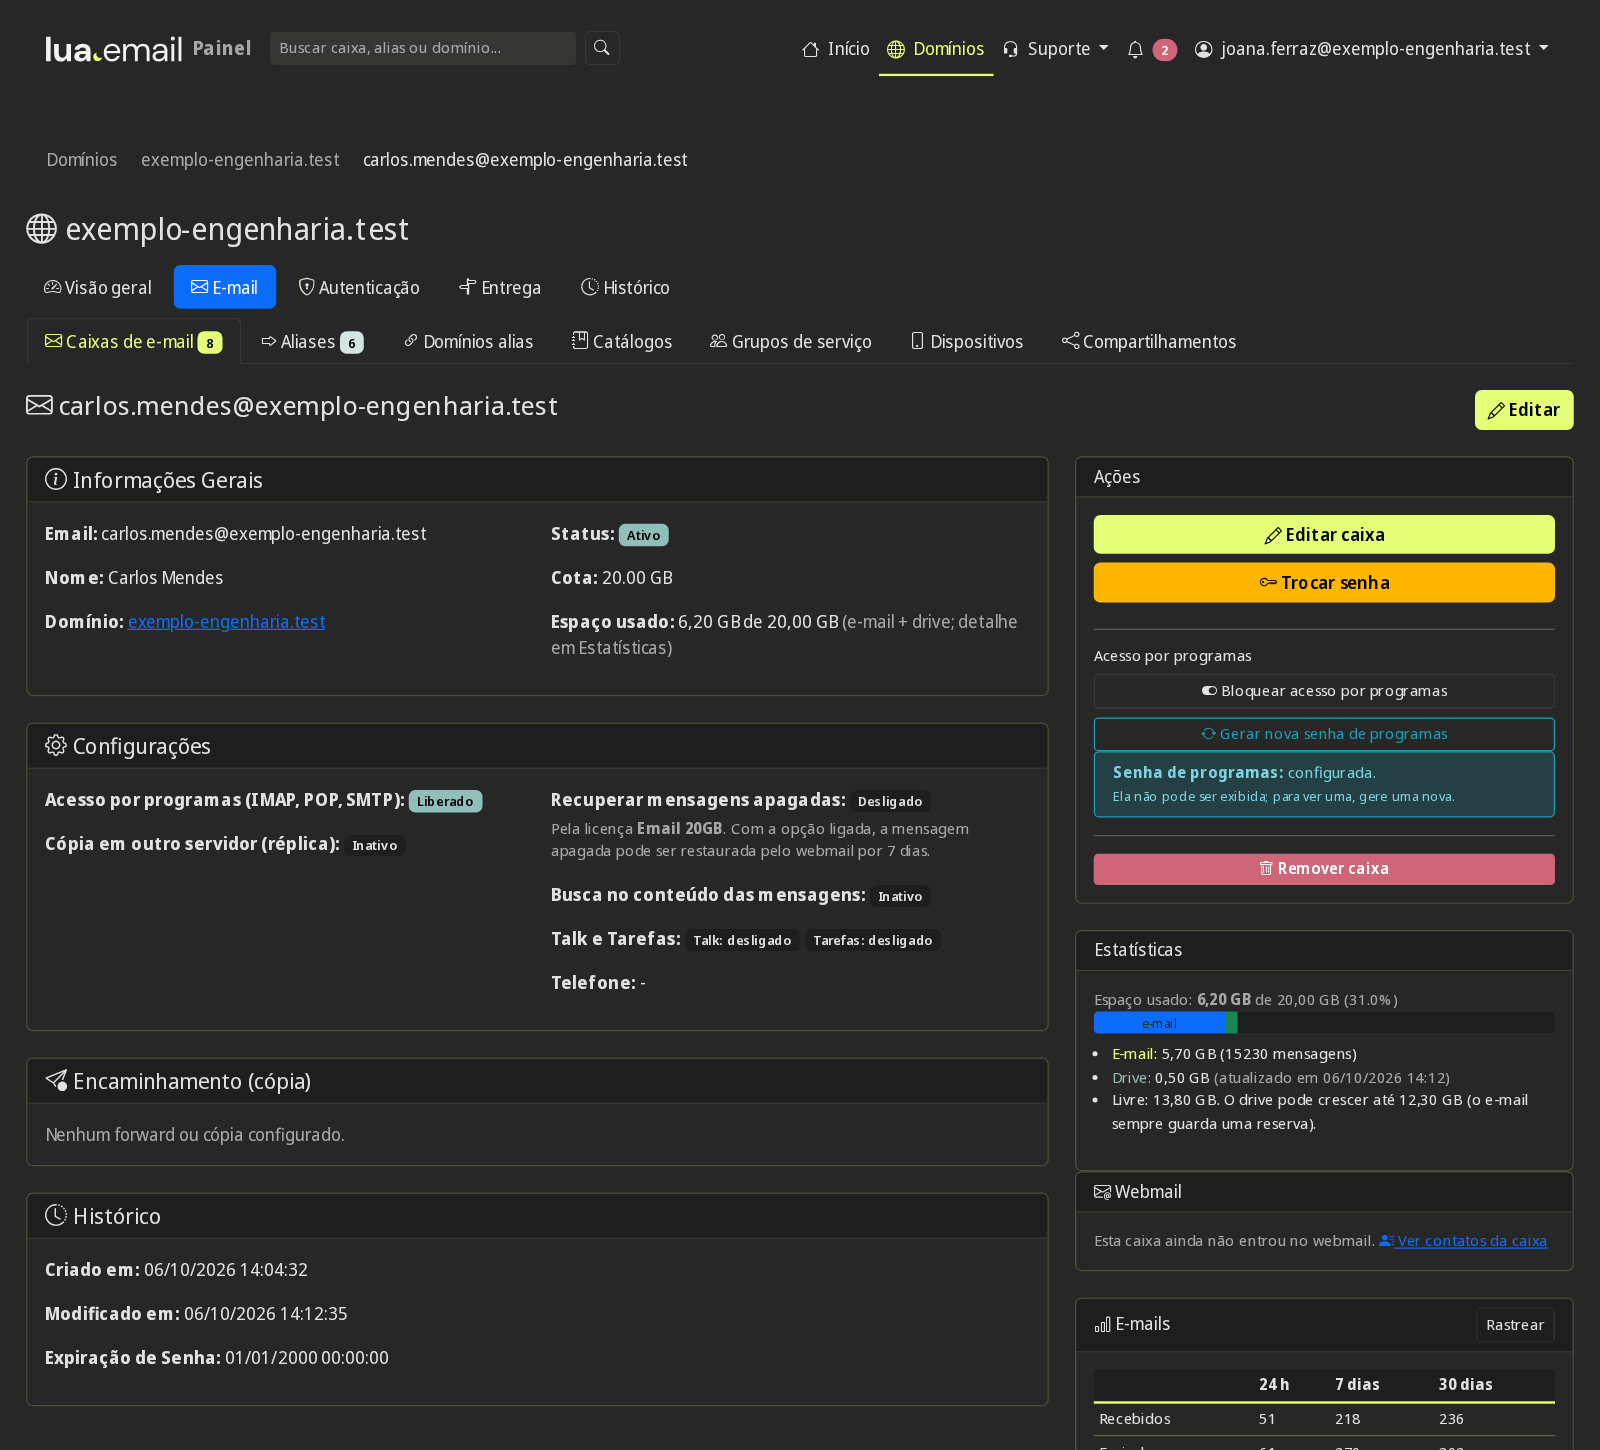Click the bar chart icon beside E-mails

point(1103,1325)
